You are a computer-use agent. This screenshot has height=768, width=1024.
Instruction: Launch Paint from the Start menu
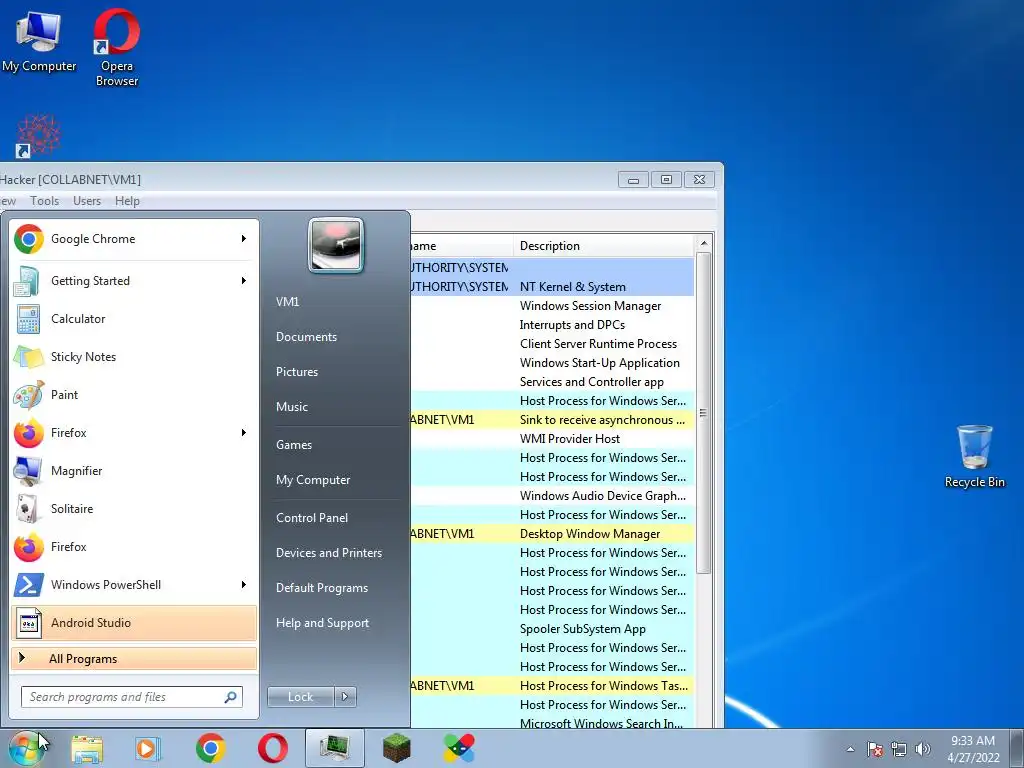(x=134, y=394)
